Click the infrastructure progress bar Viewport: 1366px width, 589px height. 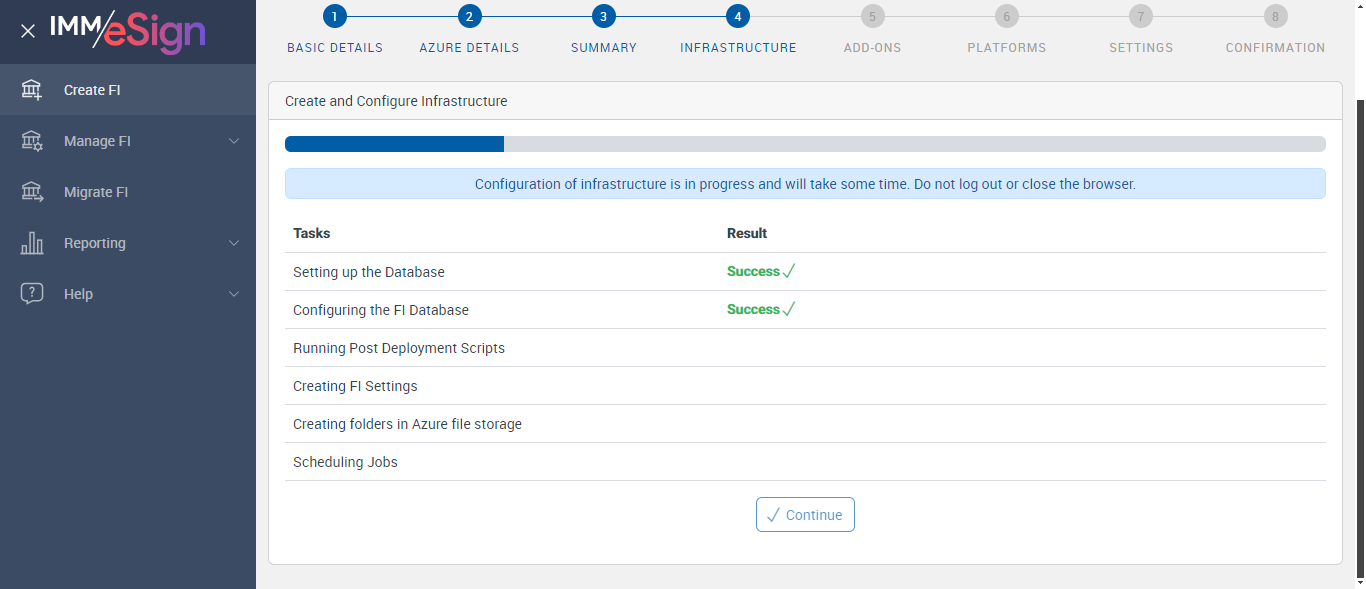pos(805,144)
